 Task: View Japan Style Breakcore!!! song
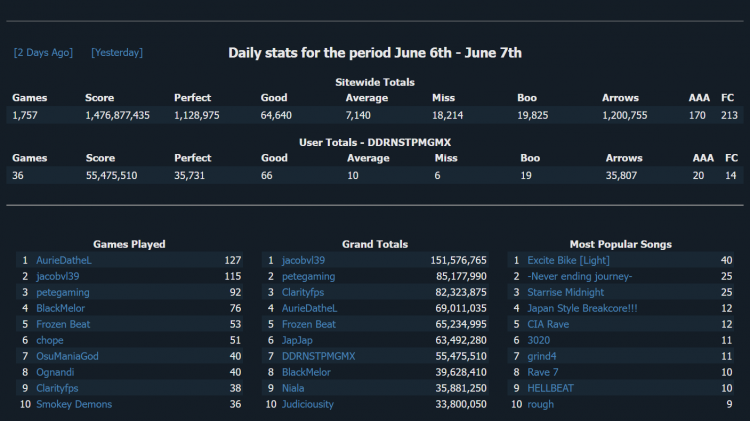click(x=582, y=308)
